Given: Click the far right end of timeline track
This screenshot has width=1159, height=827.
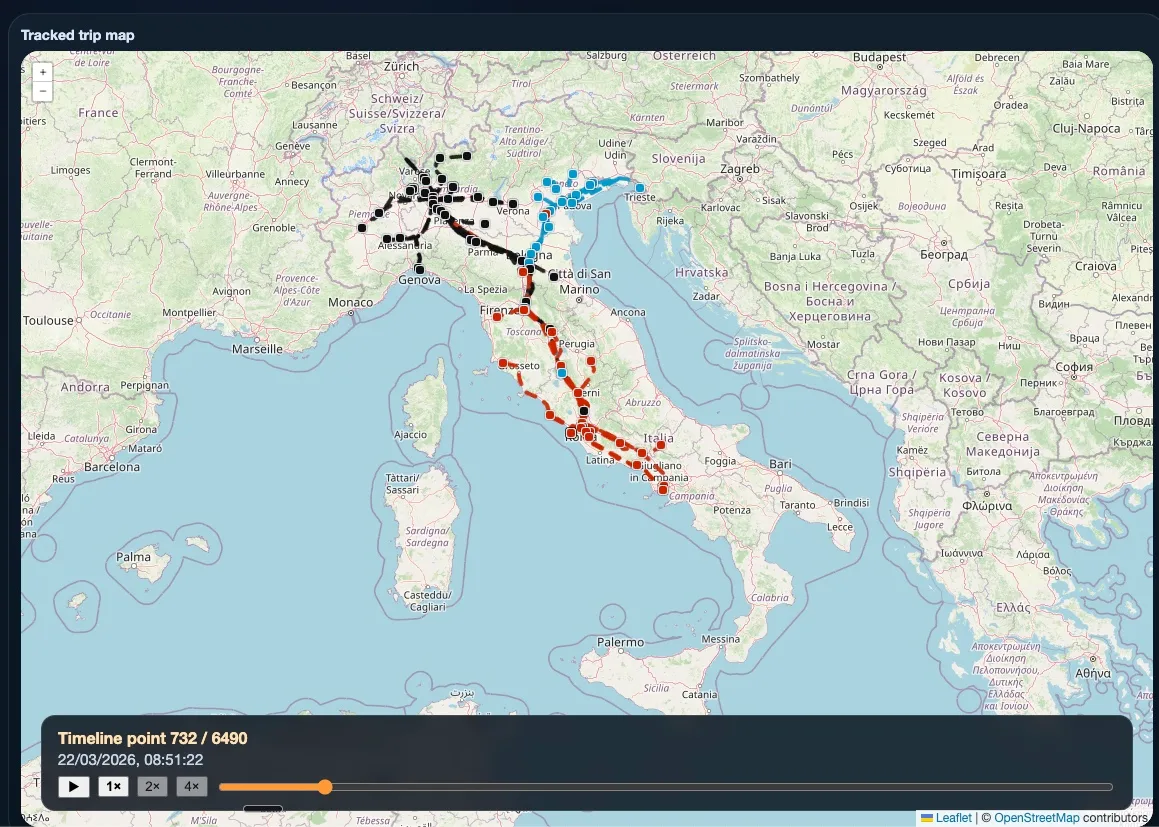Looking at the screenshot, I should [x=1110, y=787].
